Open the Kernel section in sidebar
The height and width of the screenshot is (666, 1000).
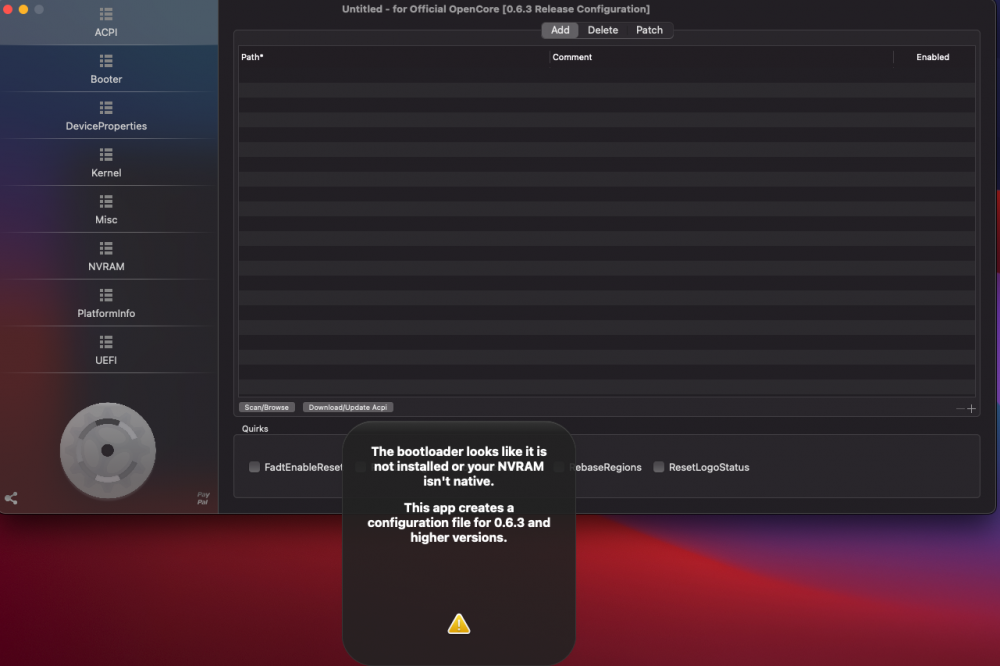pyautogui.click(x=106, y=163)
